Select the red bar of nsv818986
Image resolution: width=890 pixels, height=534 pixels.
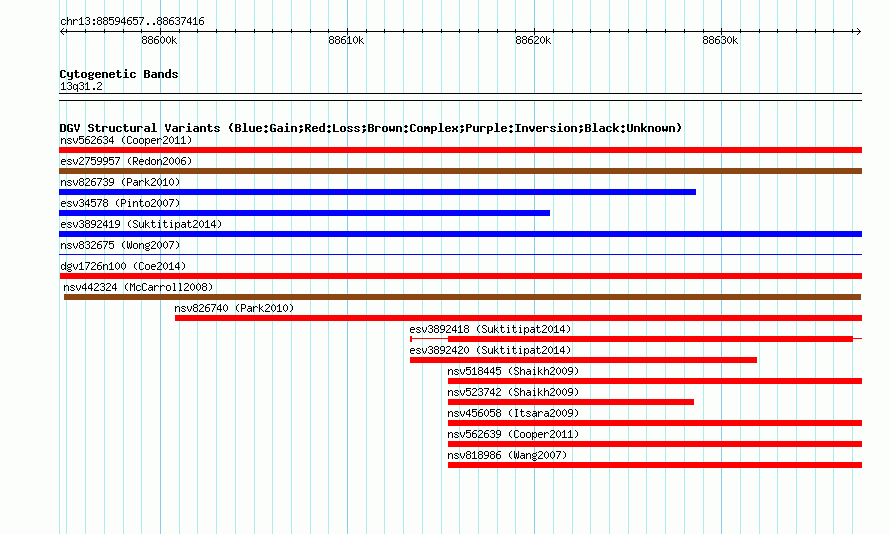[655, 465]
